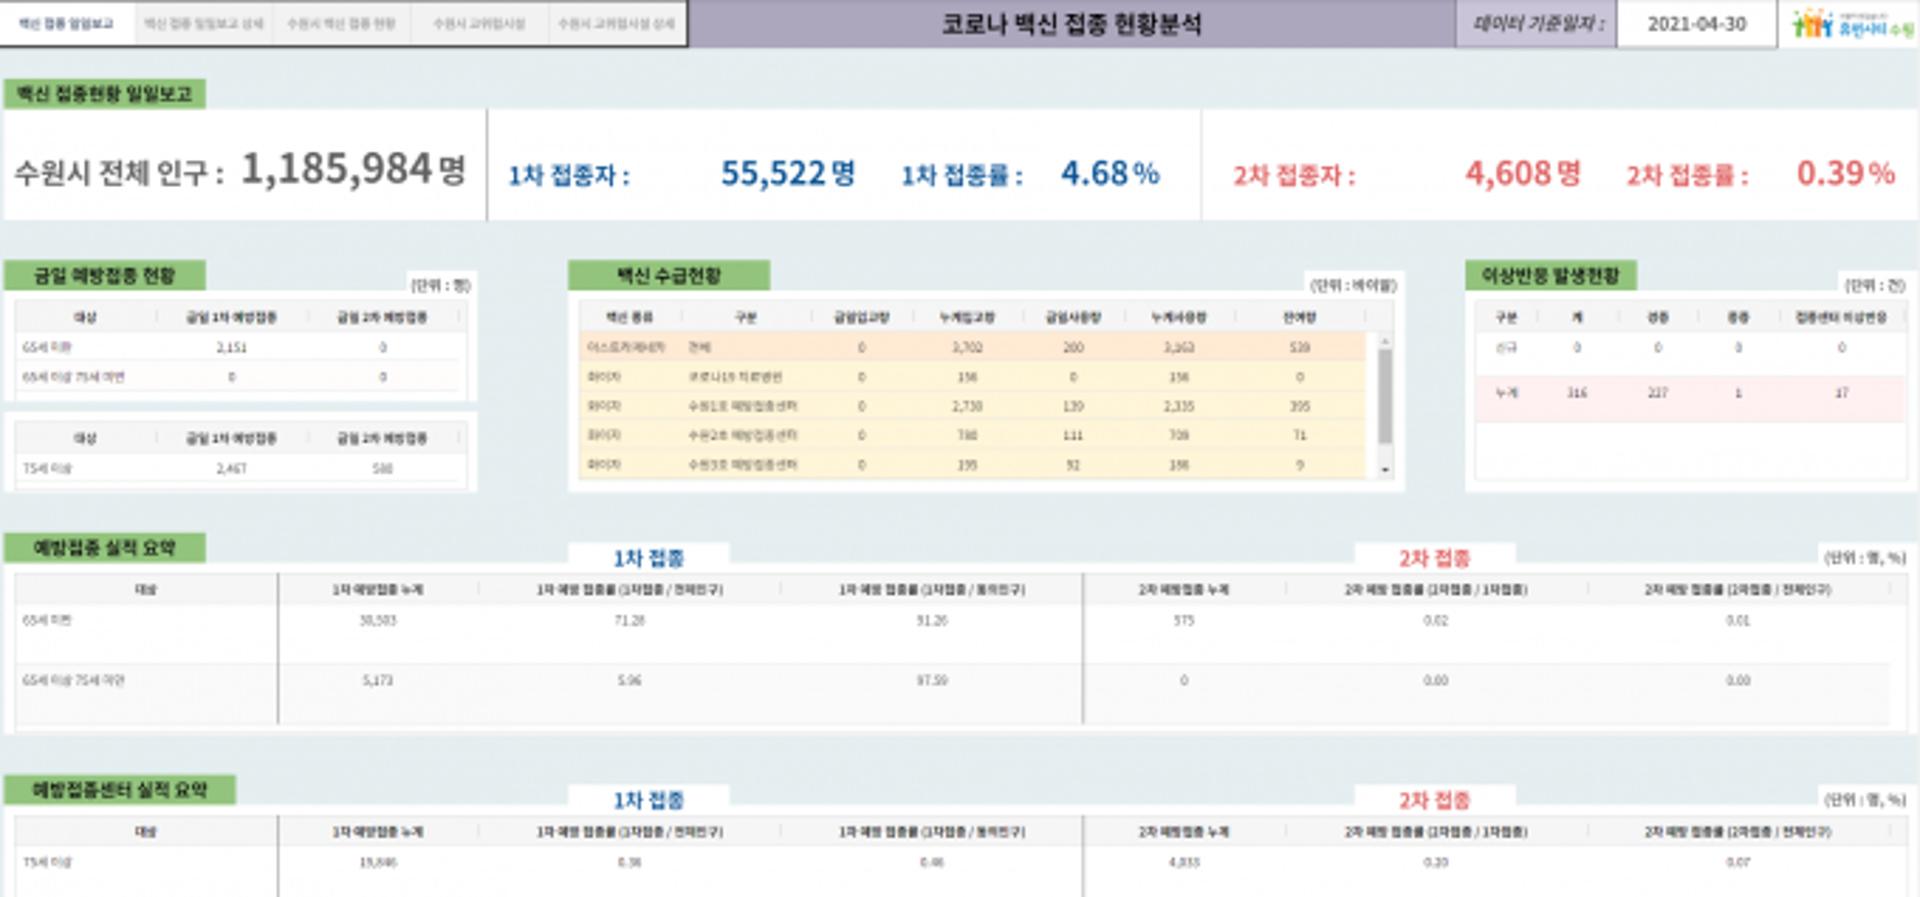Click the center second-dose cumulative 4,033
Image resolution: width=1920 pixels, height=897 pixels.
(x=1184, y=862)
